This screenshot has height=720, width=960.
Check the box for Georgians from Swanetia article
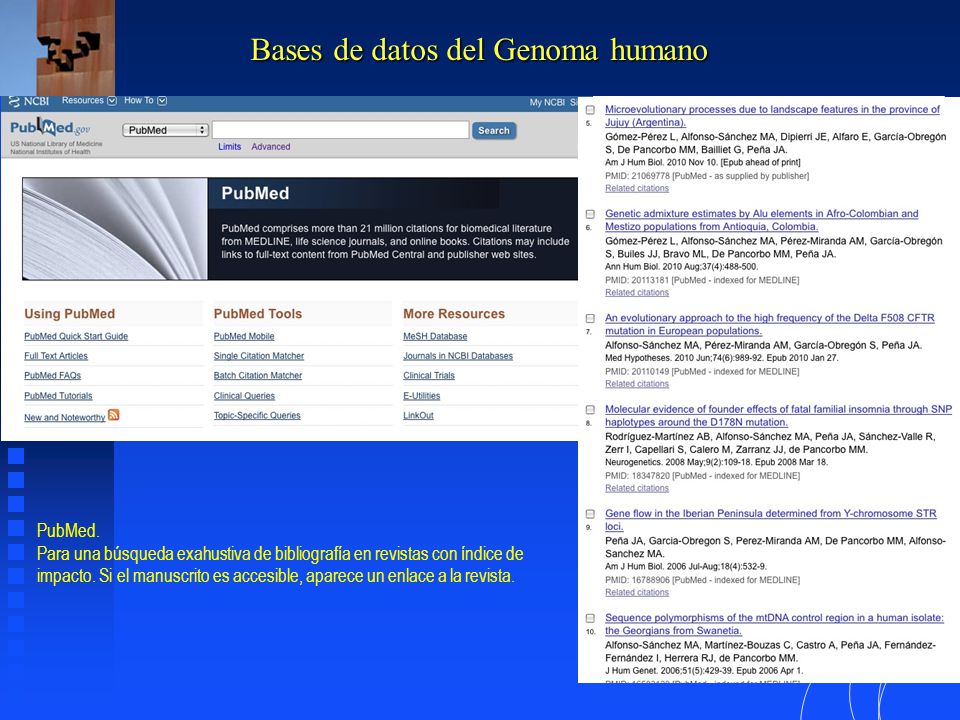pos(590,618)
